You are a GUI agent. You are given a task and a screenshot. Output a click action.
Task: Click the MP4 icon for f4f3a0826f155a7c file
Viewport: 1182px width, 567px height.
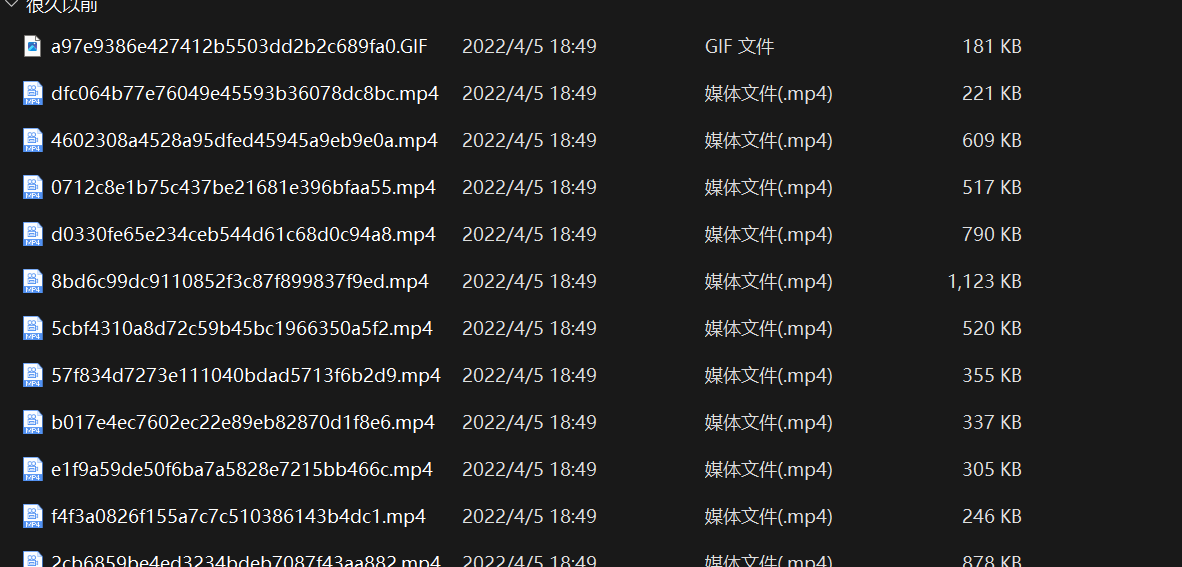[x=33, y=516]
